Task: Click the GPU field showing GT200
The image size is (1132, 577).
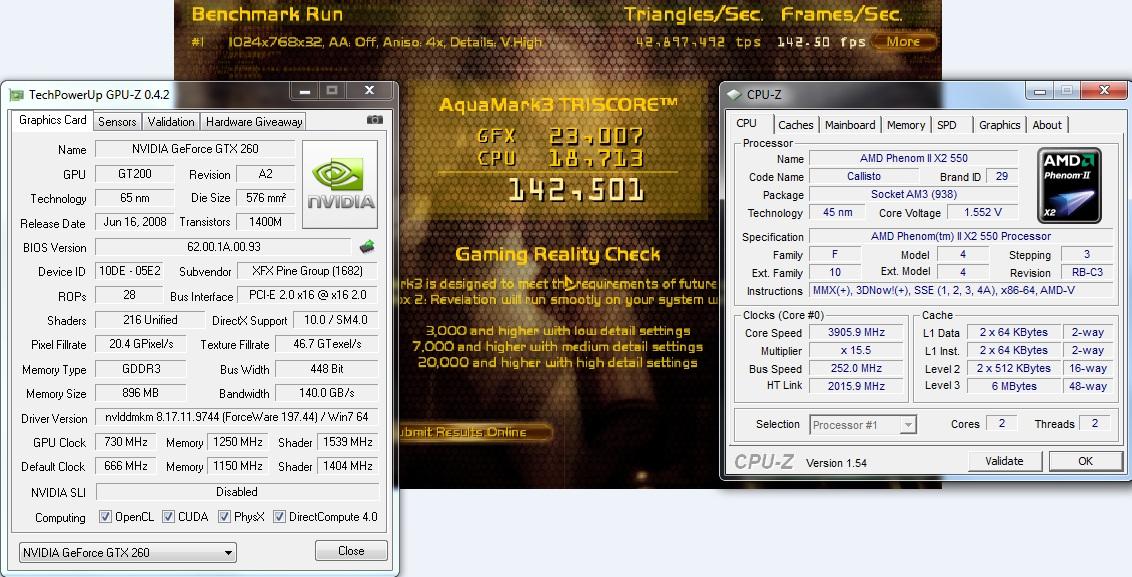Action: [x=134, y=174]
